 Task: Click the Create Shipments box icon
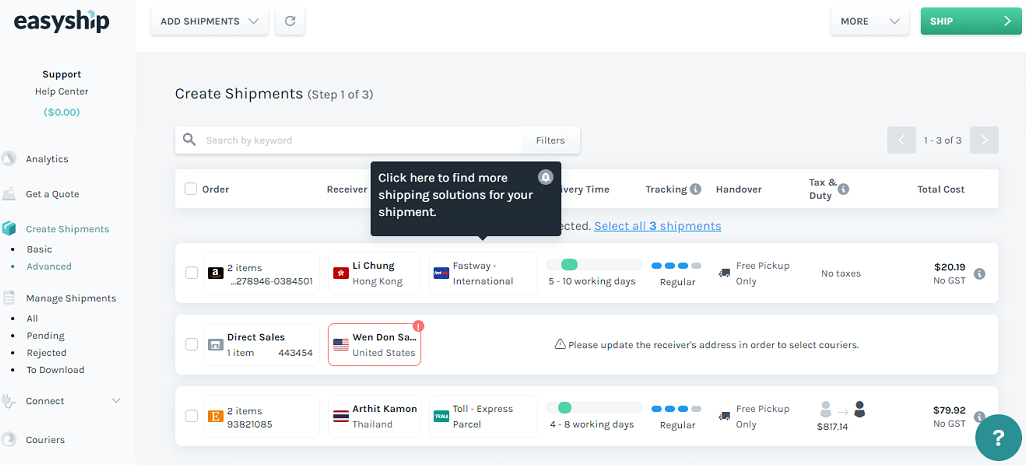(x=9, y=229)
